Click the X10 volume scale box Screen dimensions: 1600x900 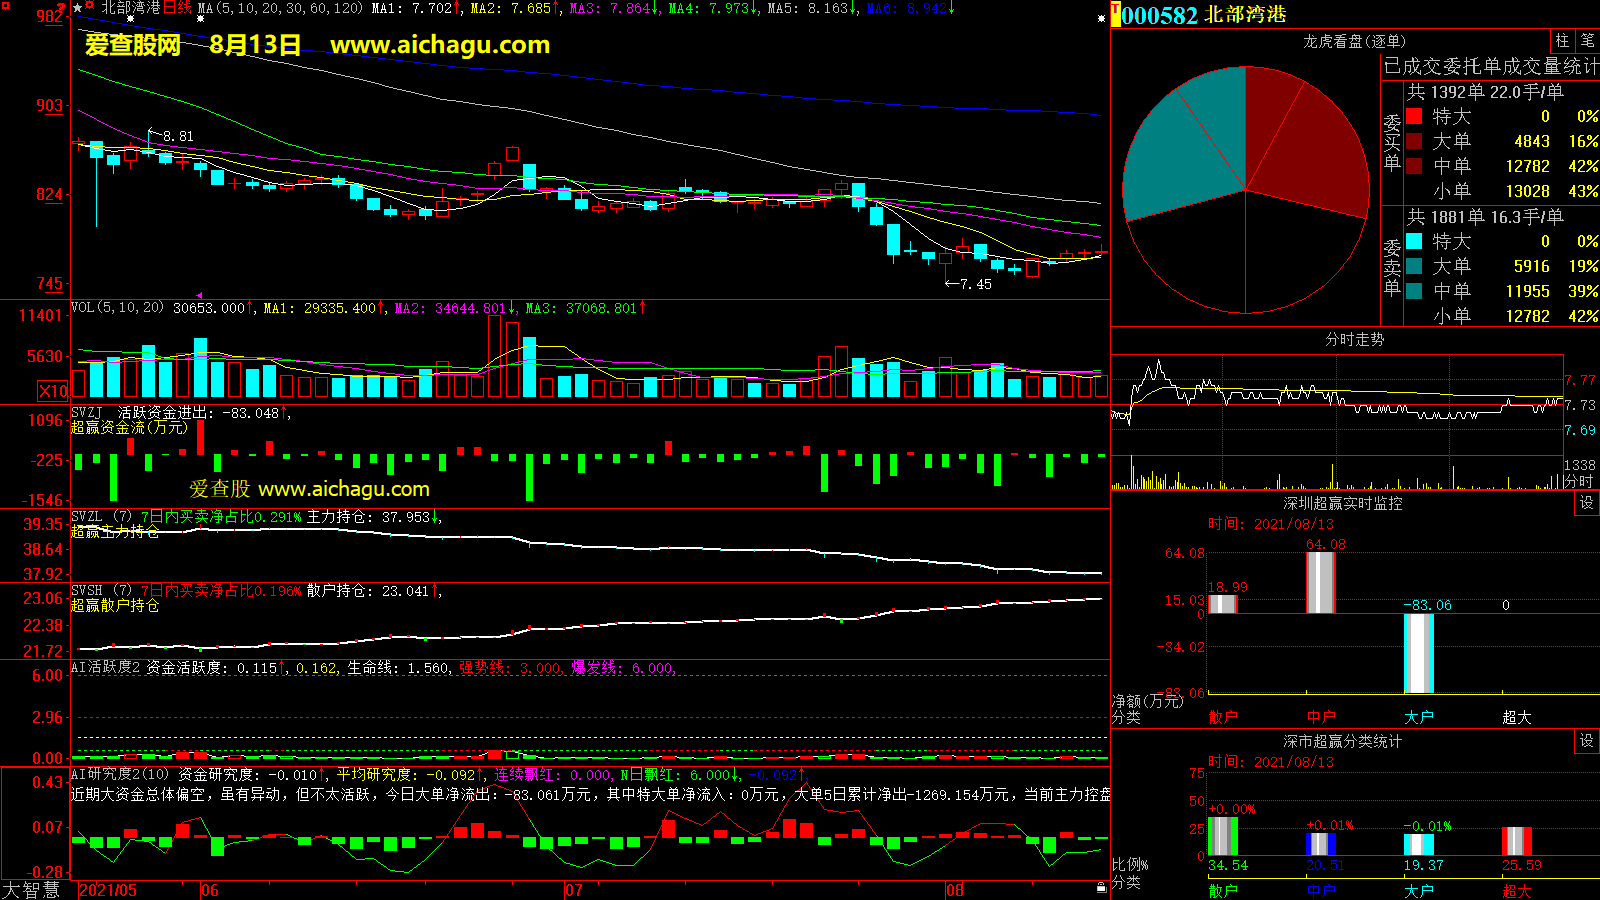click(x=53, y=391)
